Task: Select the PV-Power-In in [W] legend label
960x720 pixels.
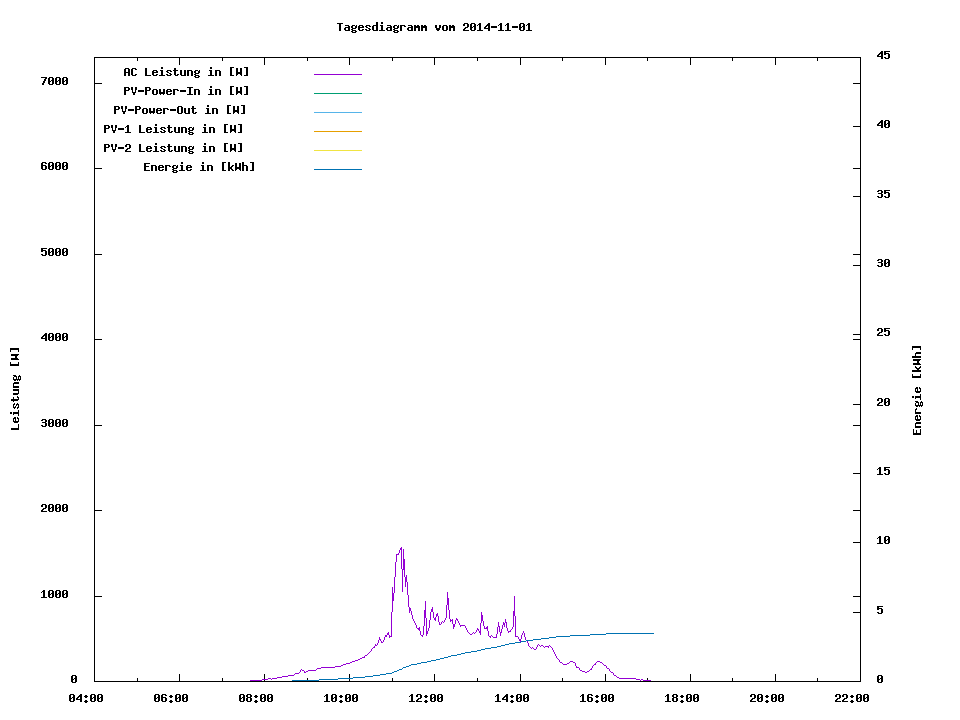Action: point(193,91)
